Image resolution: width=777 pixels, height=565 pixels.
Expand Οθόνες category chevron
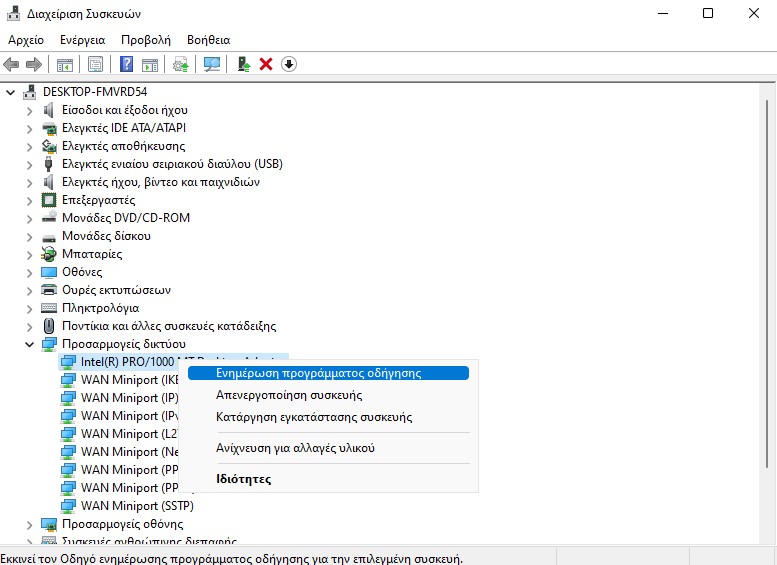29,273
